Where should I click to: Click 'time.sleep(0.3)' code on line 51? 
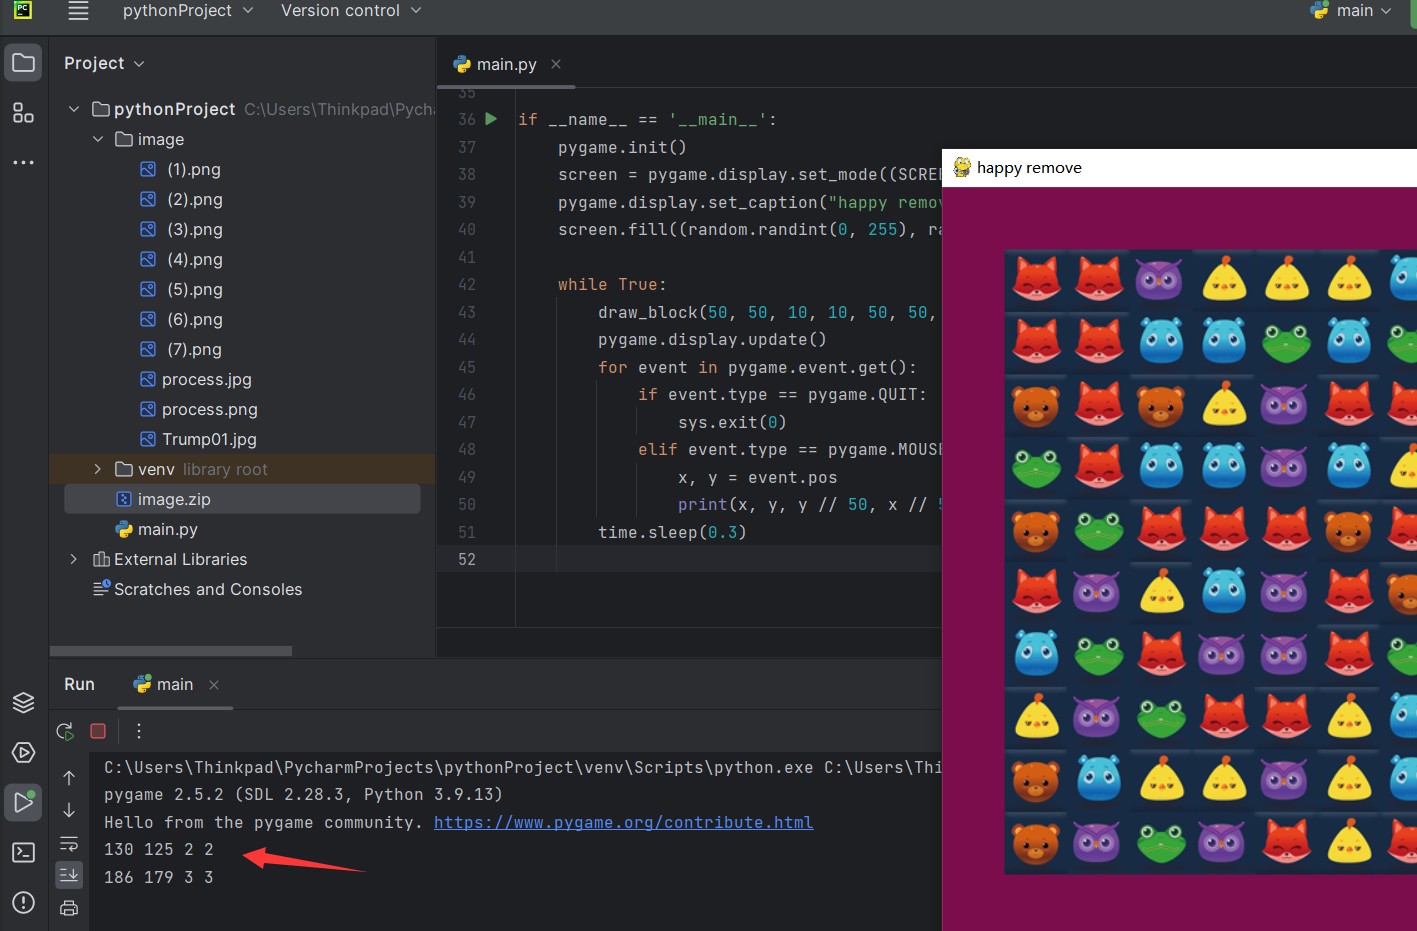point(672,532)
